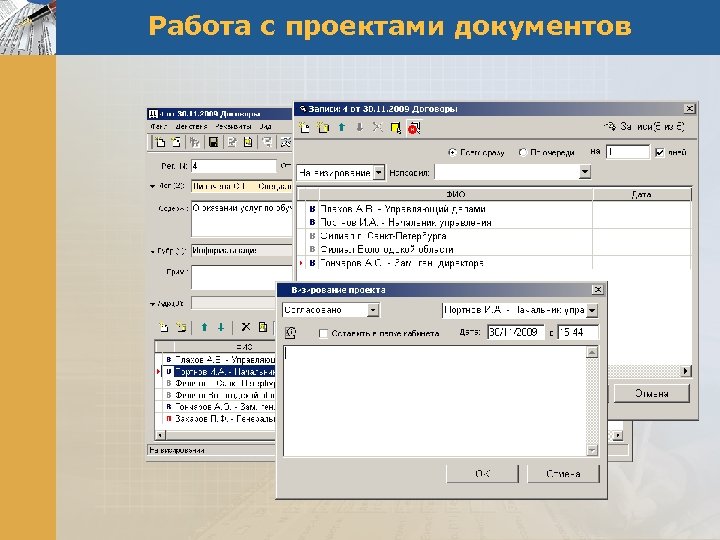720x540 pixels.
Task: Click gray down arrow in Записи window toolbar
Action: coord(360,127)
